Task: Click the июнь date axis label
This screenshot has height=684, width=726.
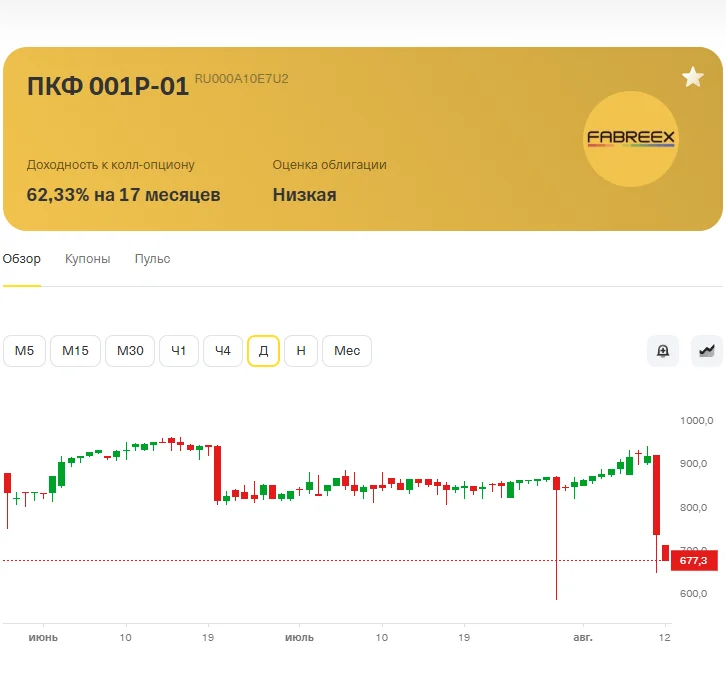Action: coord(43,638)
